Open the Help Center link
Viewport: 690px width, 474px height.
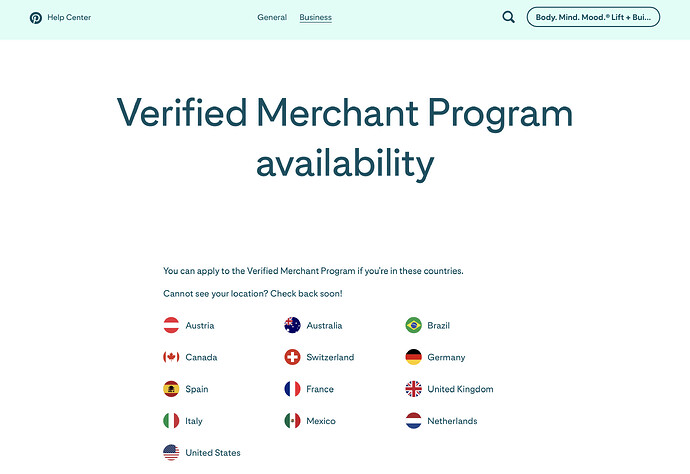[x=69, y=17]
